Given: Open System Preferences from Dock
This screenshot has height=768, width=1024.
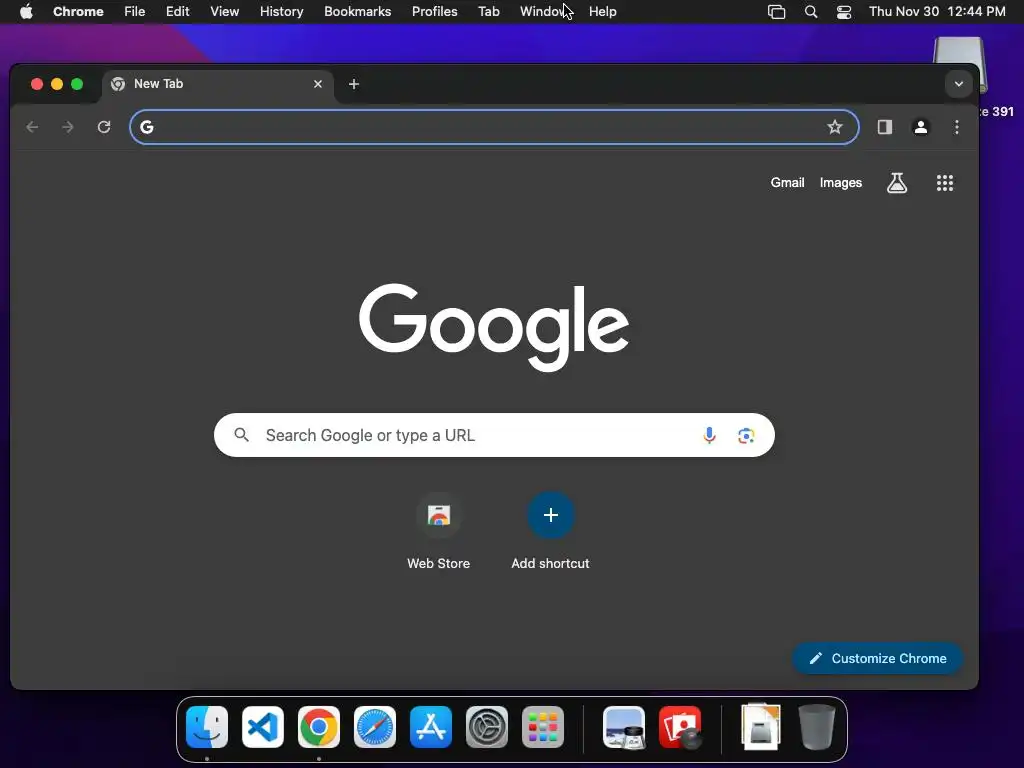Looking at the screenshot, I should [x=487, y=727].
